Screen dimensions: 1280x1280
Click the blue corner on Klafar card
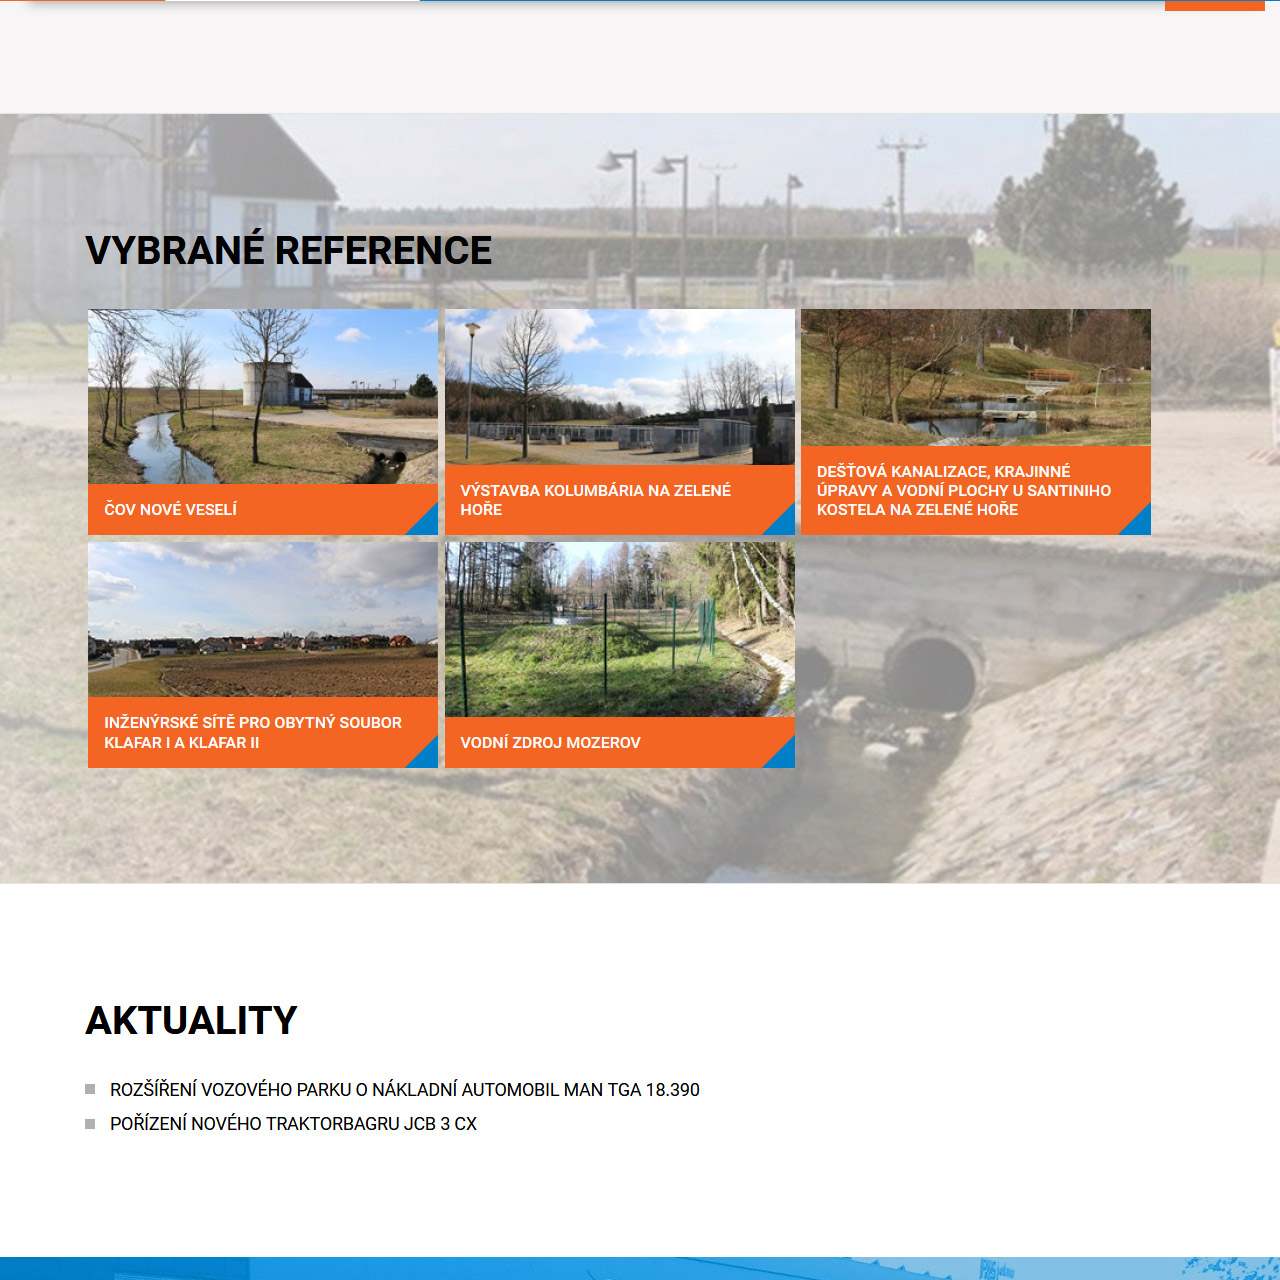427,757
